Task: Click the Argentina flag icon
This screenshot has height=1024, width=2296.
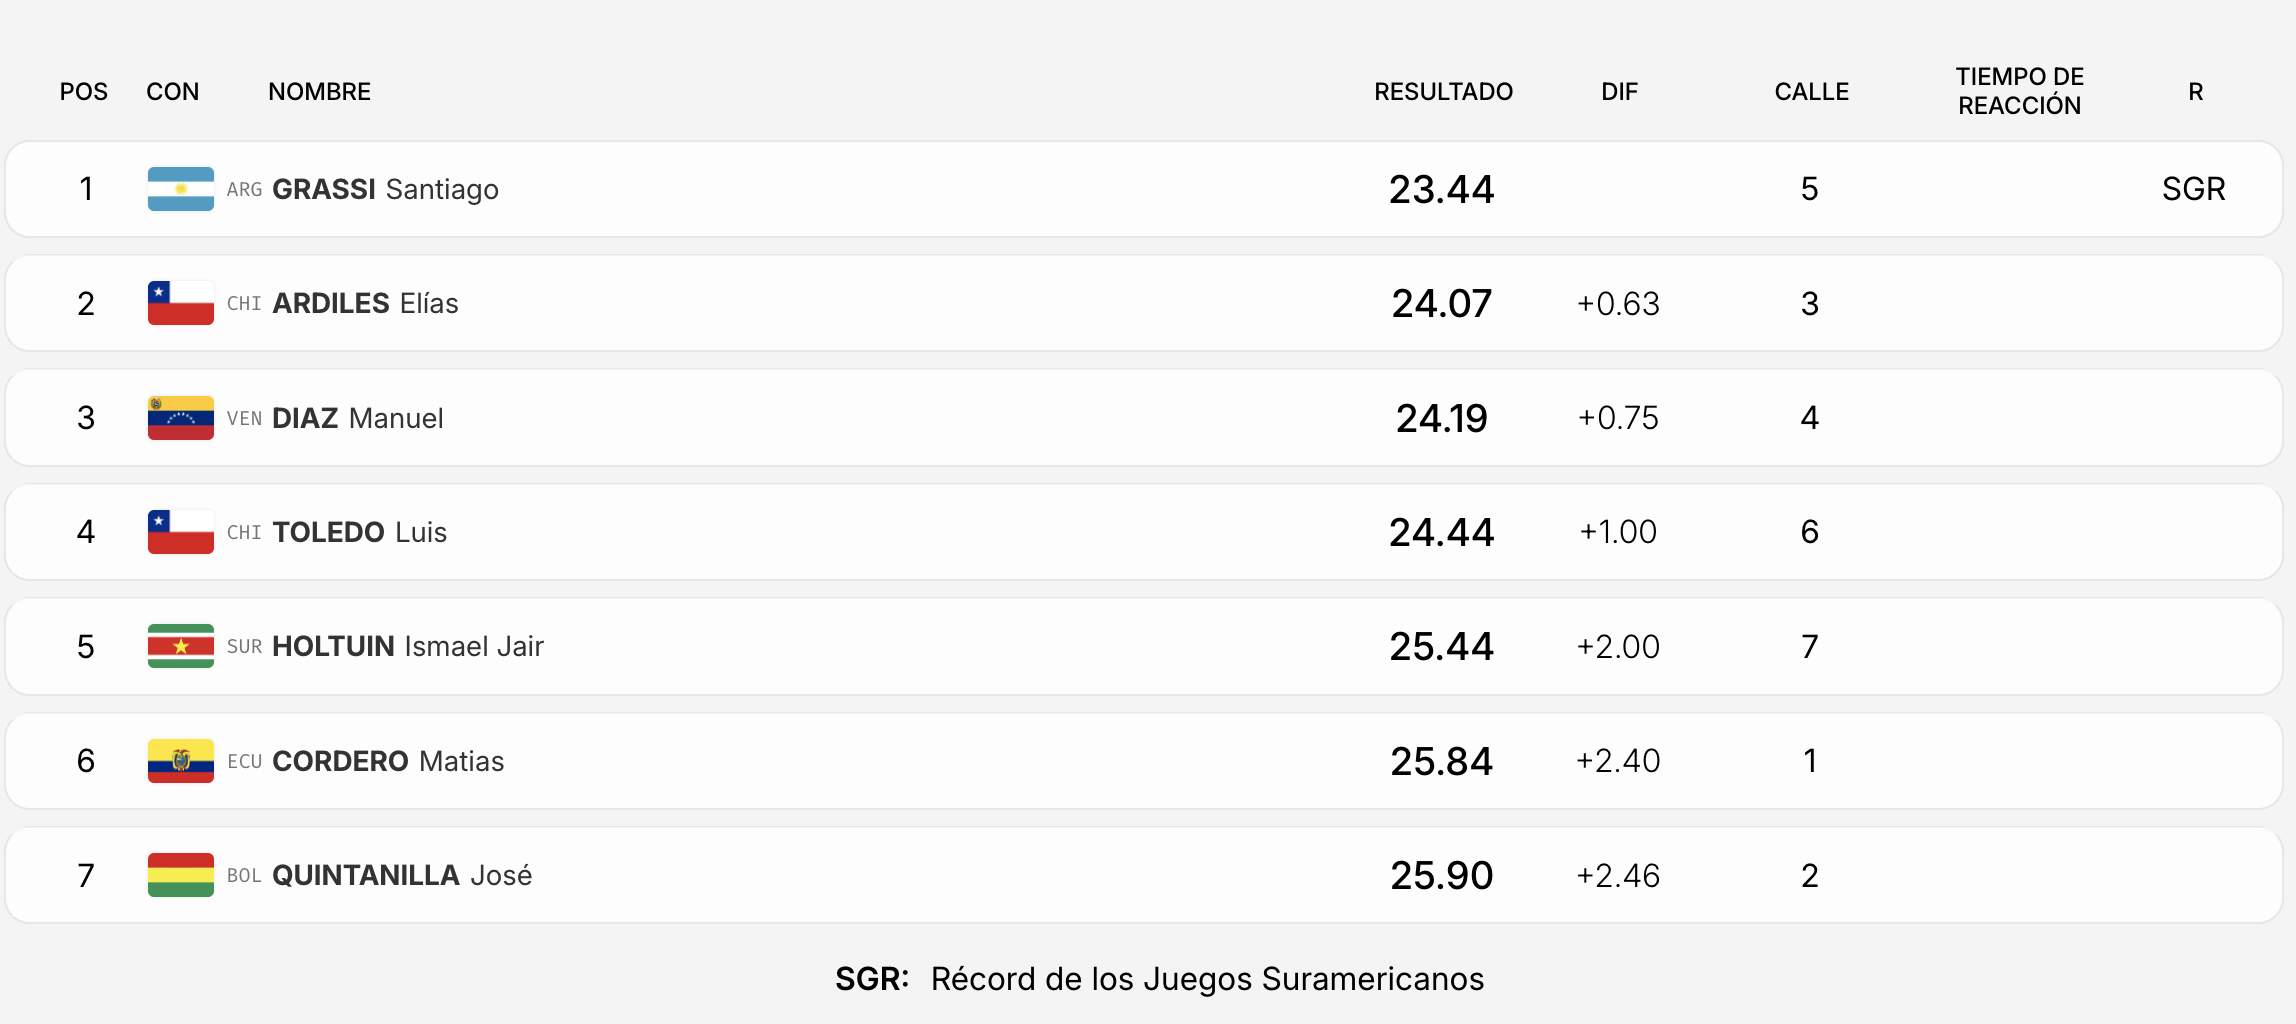Action: click(181, 189)
